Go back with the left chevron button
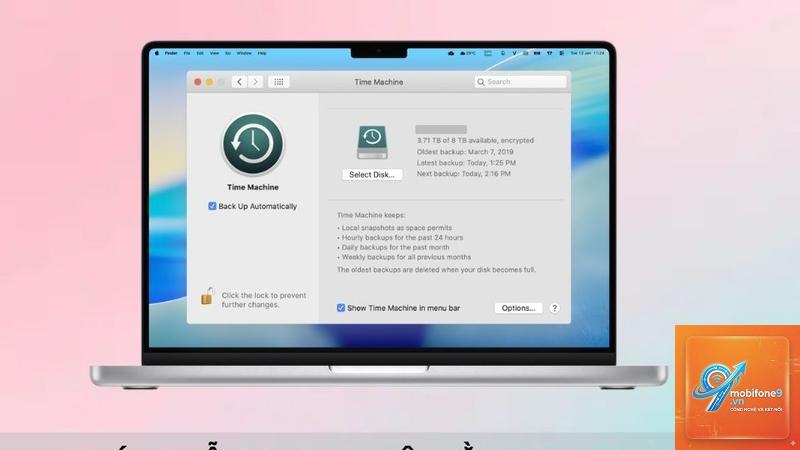Image resolution: width=800 pixels, height=450 pixels. point(239,82)
